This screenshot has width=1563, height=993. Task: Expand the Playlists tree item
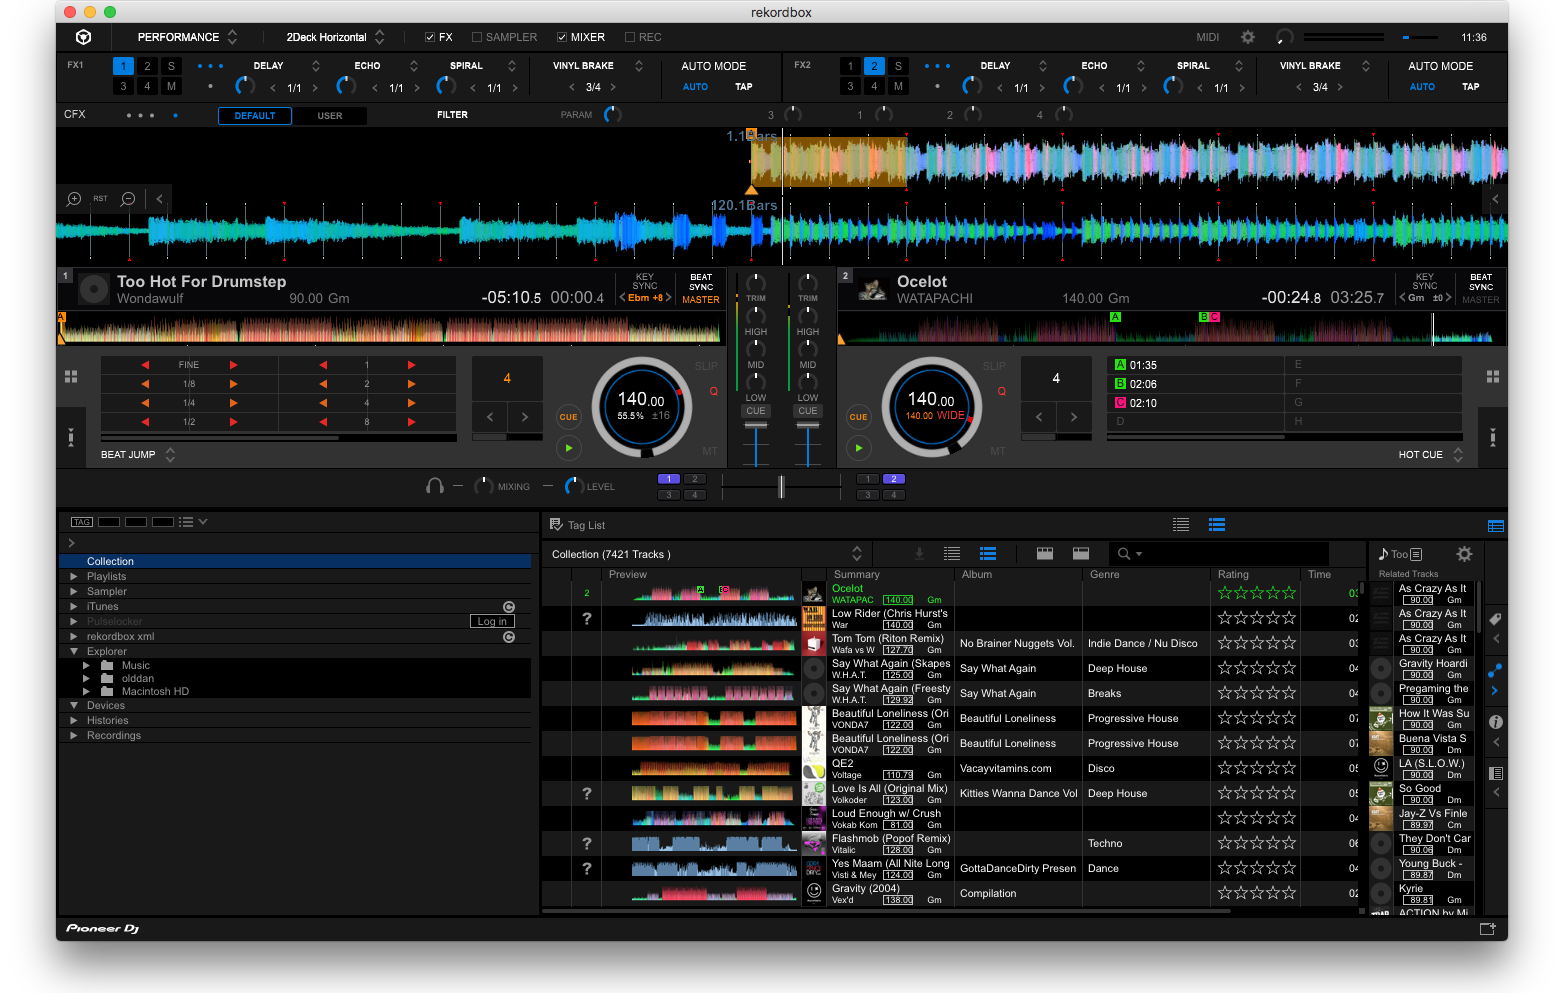tap(74, 577)
